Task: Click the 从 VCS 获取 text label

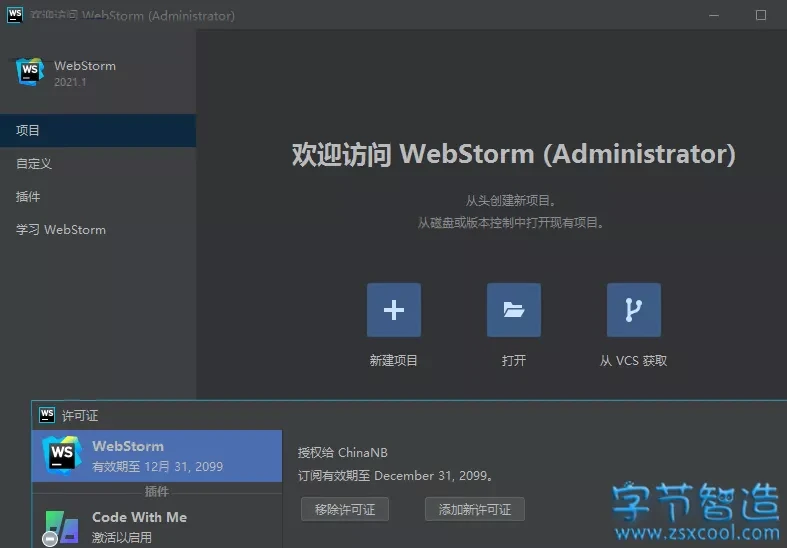Action: pyautogui.click(x=633, y=361)
